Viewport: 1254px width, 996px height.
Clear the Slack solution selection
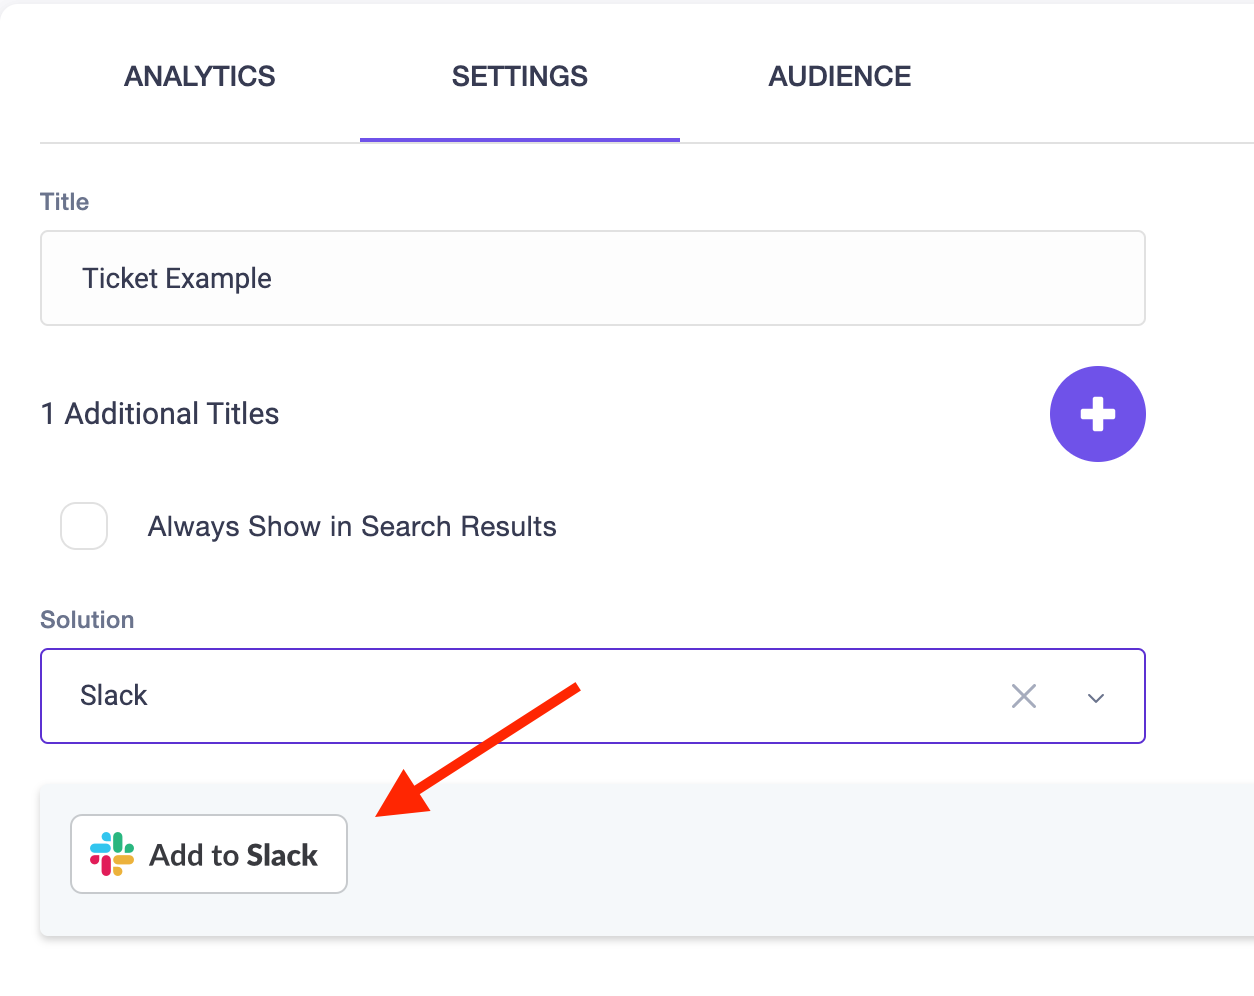(x=1024, y=696)
